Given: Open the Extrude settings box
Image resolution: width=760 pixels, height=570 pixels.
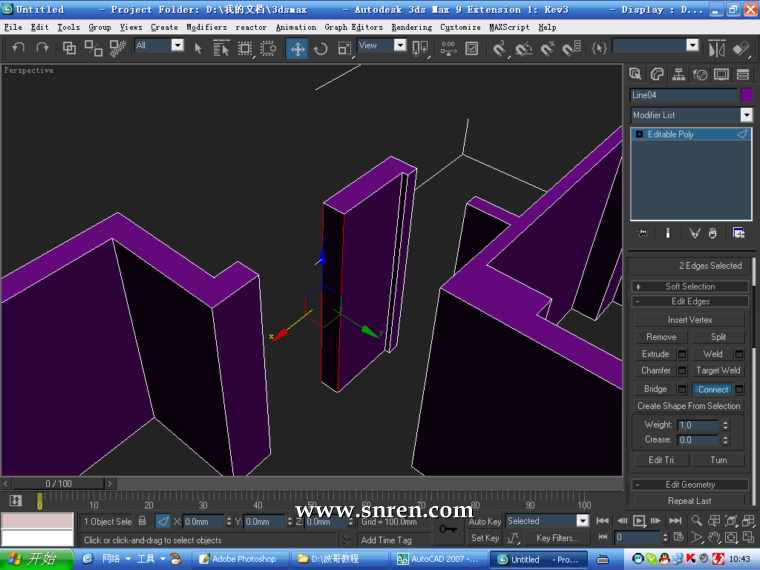Looking at the screenshot, I should 682,354.
